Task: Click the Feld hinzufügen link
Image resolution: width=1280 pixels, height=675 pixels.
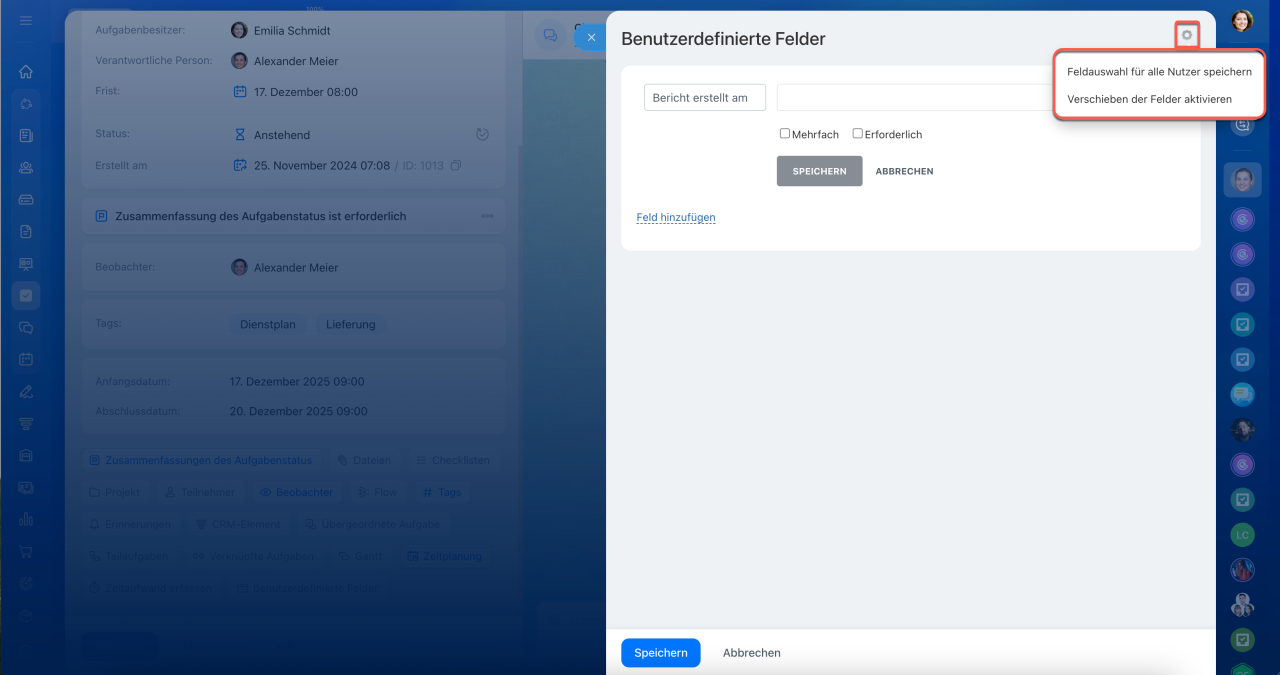Action: (x=676, y=217)
